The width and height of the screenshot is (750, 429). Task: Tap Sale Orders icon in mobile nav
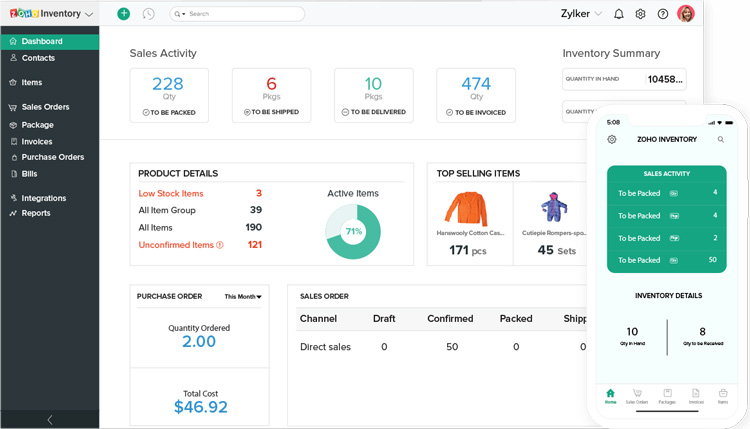coord(637,394)
